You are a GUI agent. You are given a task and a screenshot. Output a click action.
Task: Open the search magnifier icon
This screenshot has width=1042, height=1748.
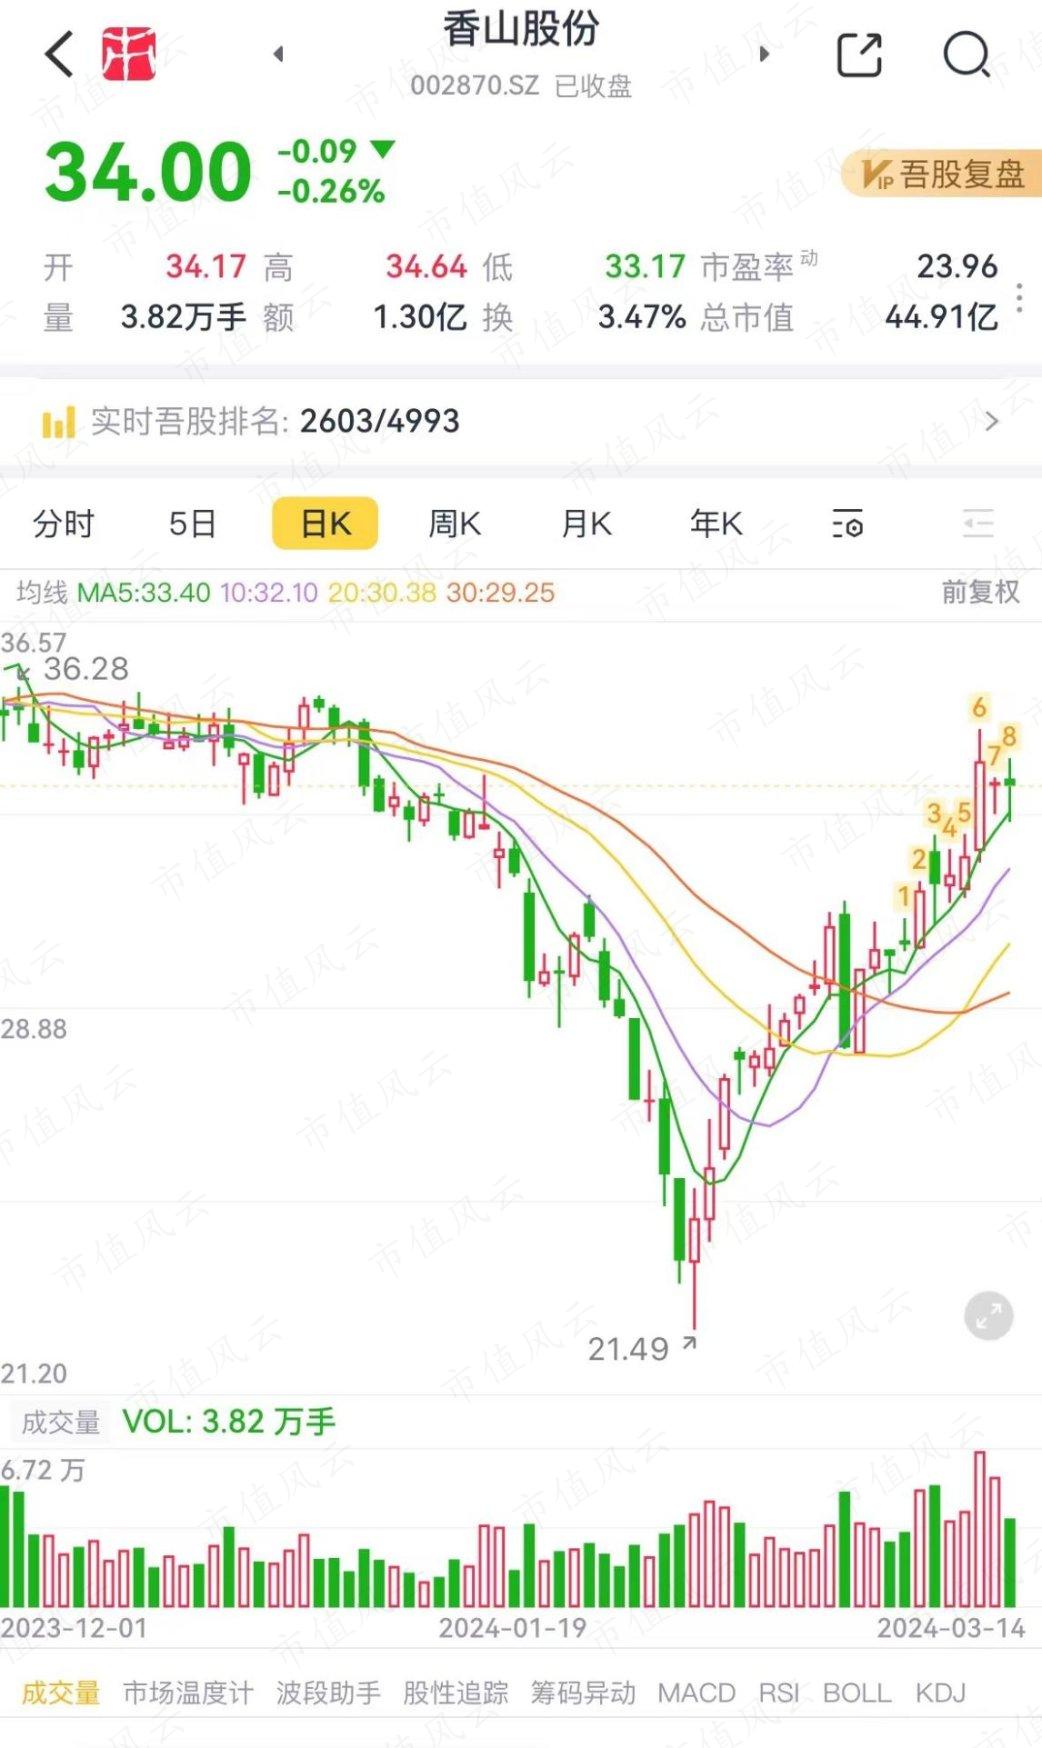(x=967, y=54)
